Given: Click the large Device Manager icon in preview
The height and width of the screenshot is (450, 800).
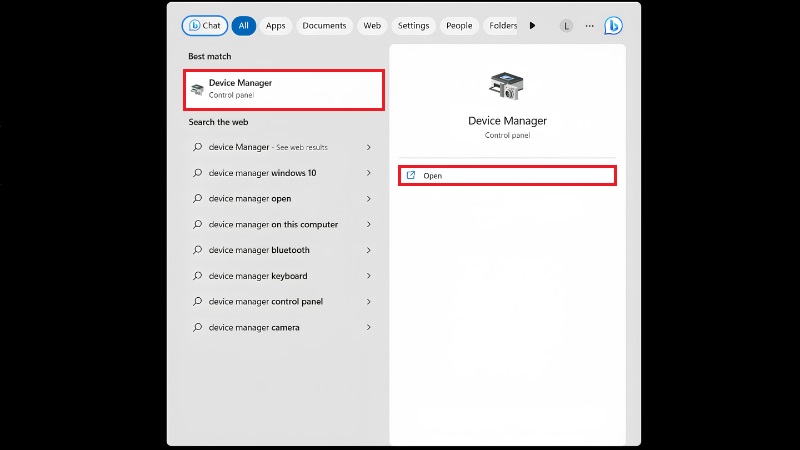Looking at the screenshot, I should click(506, 86).
